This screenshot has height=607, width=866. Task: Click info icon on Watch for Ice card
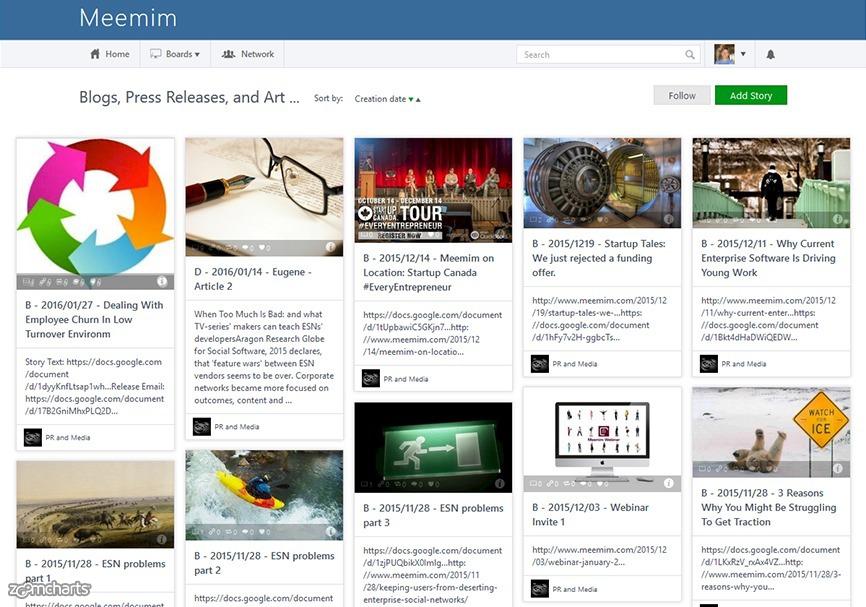pyautogui.click(x=838, y=469)
